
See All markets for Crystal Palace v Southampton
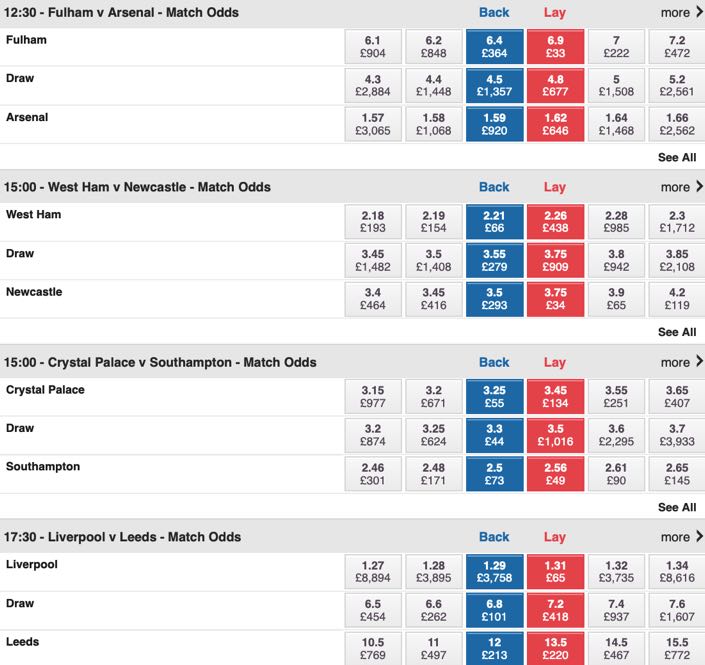677,507
